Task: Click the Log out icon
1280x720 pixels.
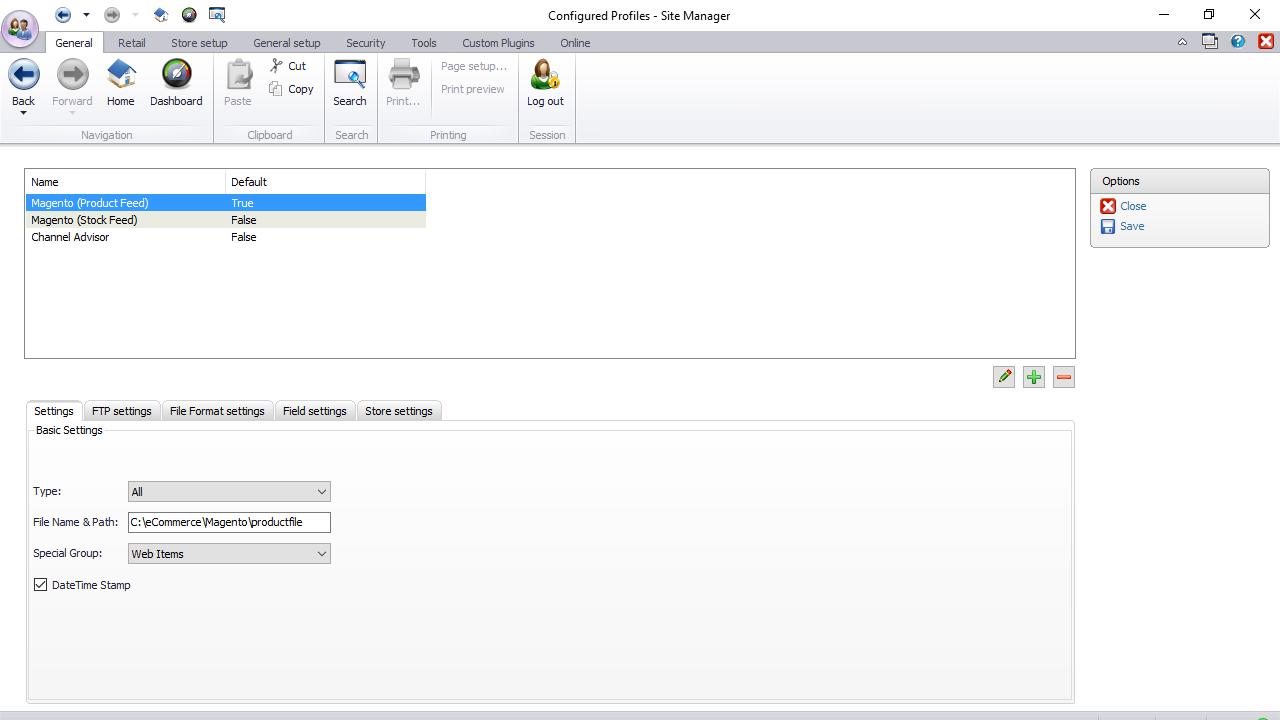Action: [545, 76]
